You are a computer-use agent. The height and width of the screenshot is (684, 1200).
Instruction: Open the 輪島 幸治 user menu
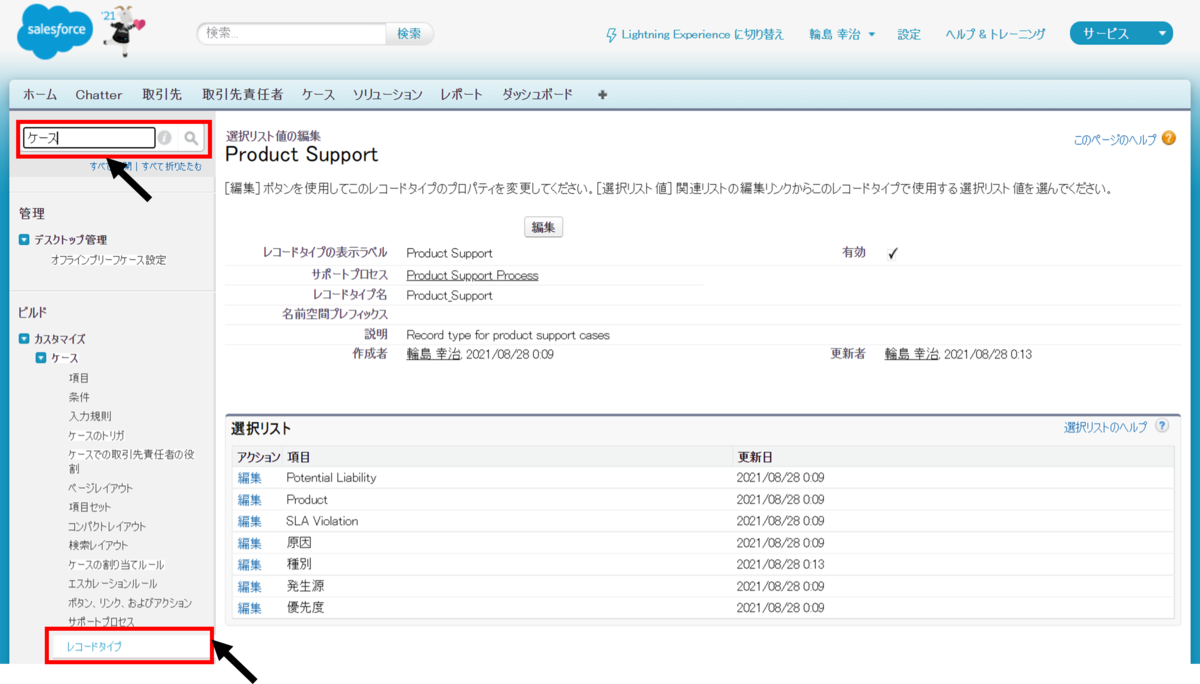coord(842,35)
